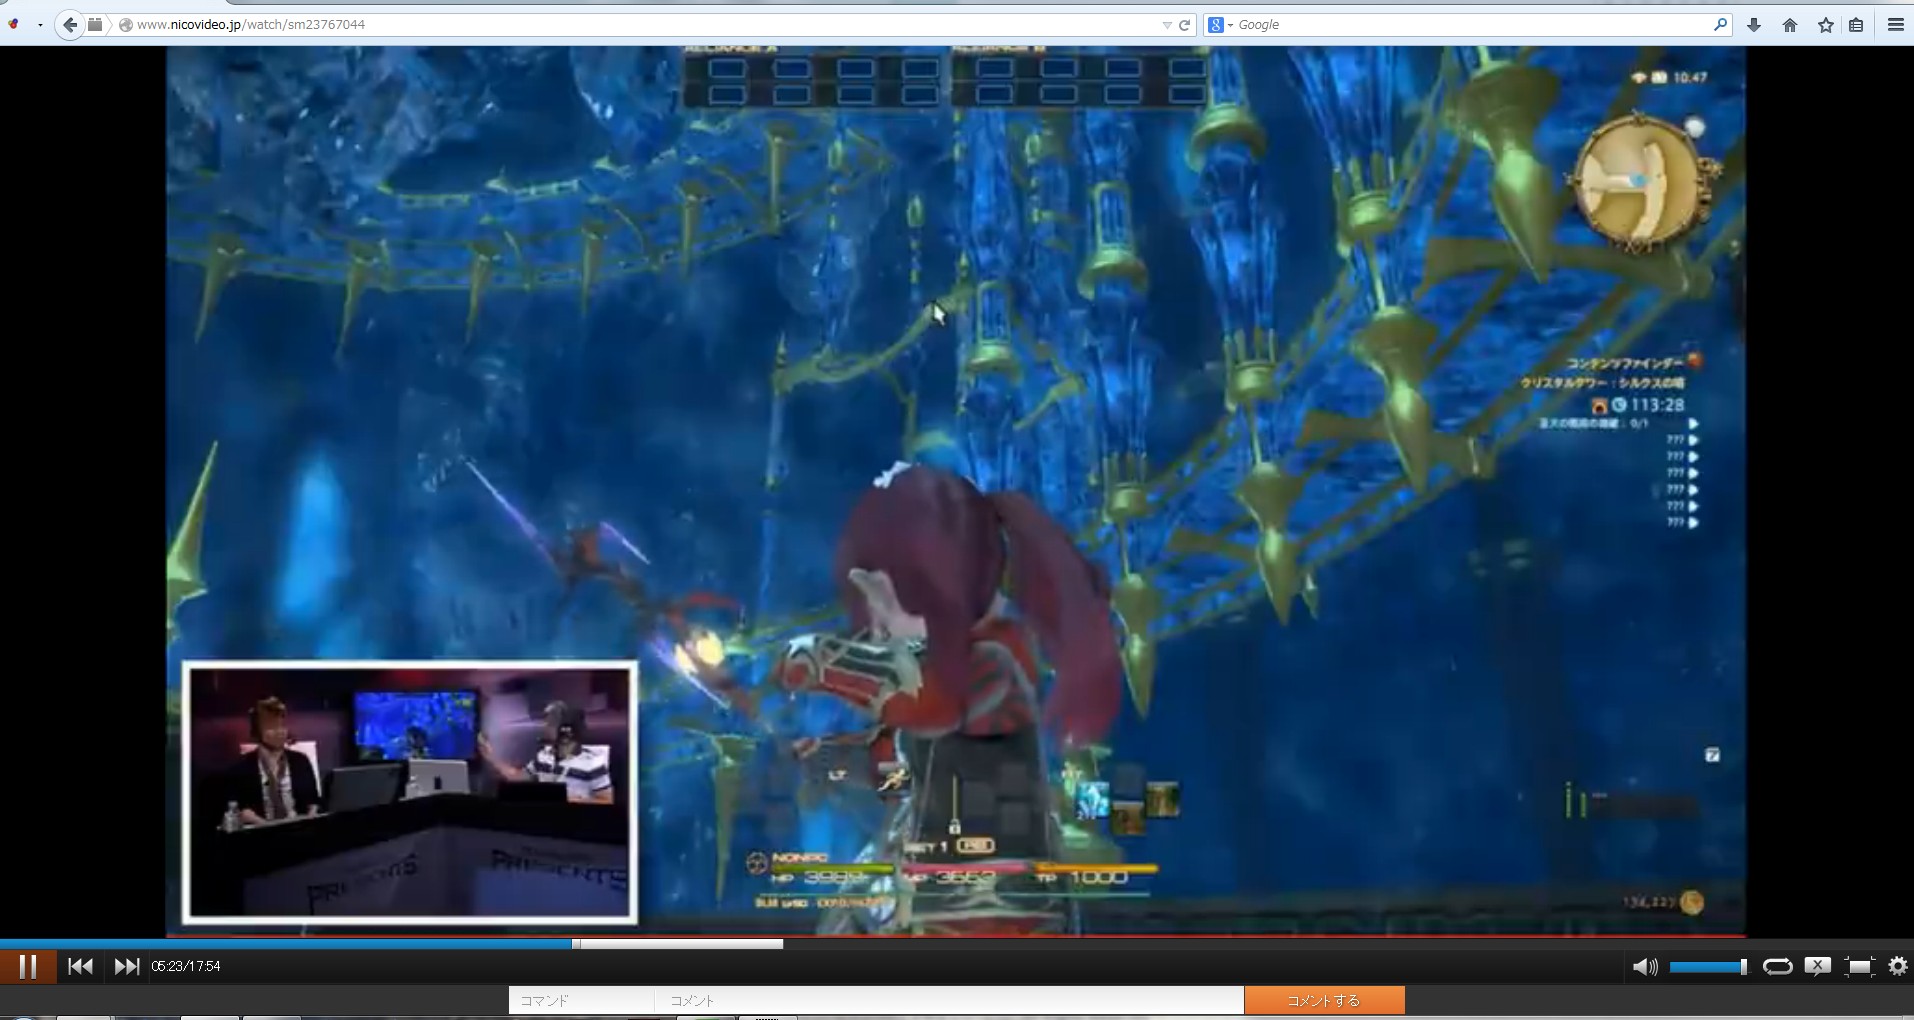Screen dimensions: 1914x1020
Task: Click the 113:28 duty timer text
Action: click(1657, 405)
